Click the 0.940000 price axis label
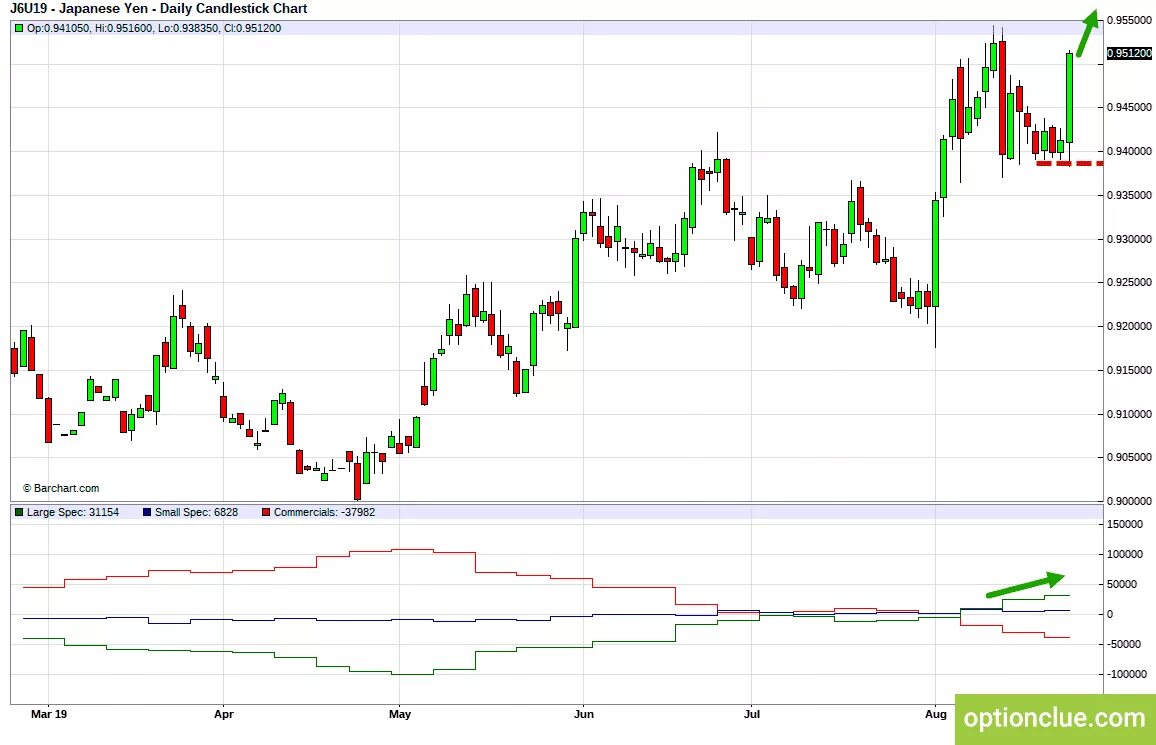1156x745 pixels. 1129,151
